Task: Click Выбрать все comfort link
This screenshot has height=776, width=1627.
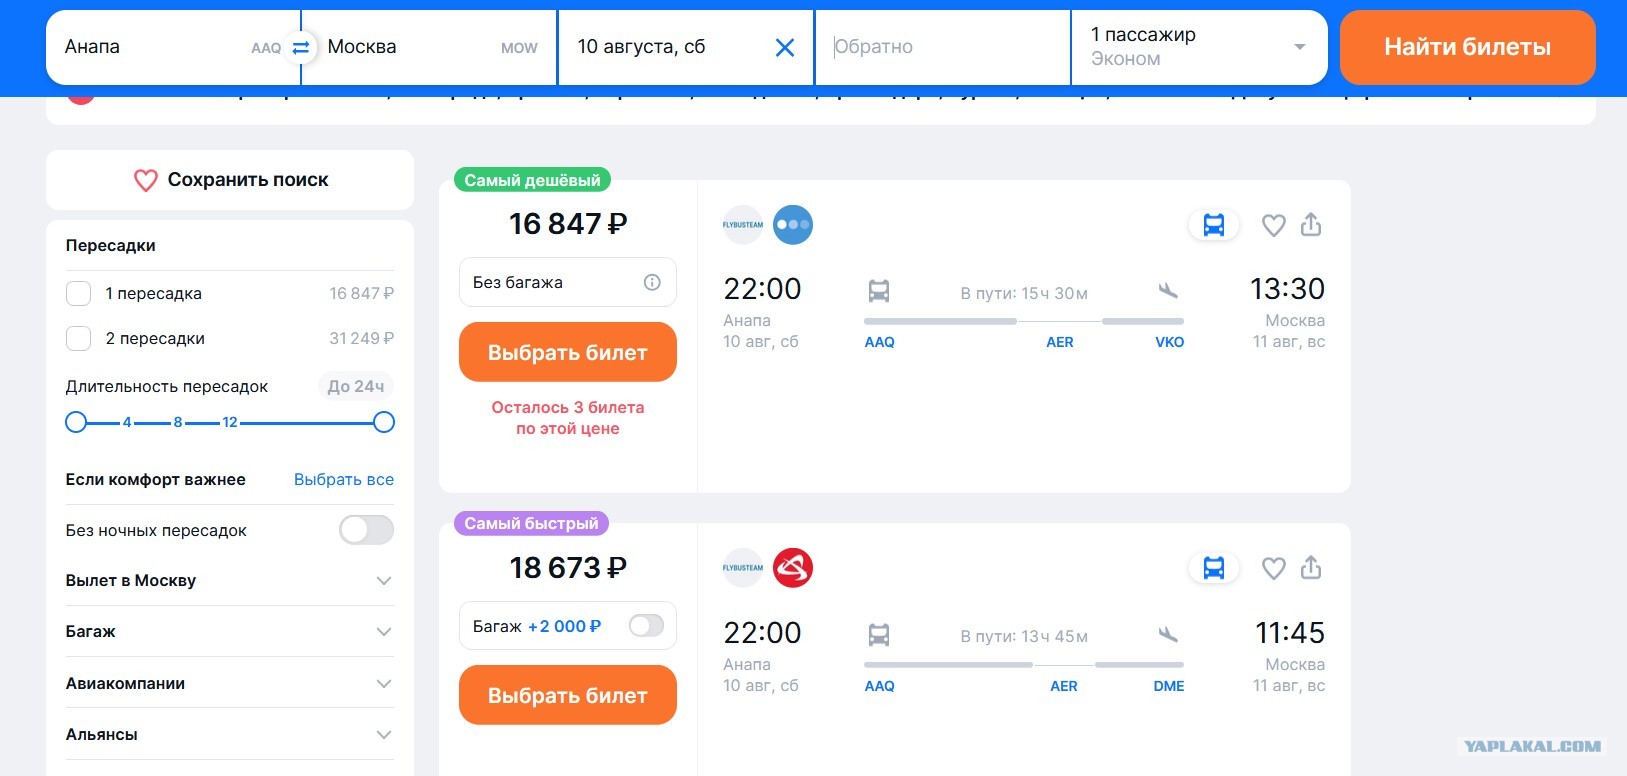Action: click(343, 479)
